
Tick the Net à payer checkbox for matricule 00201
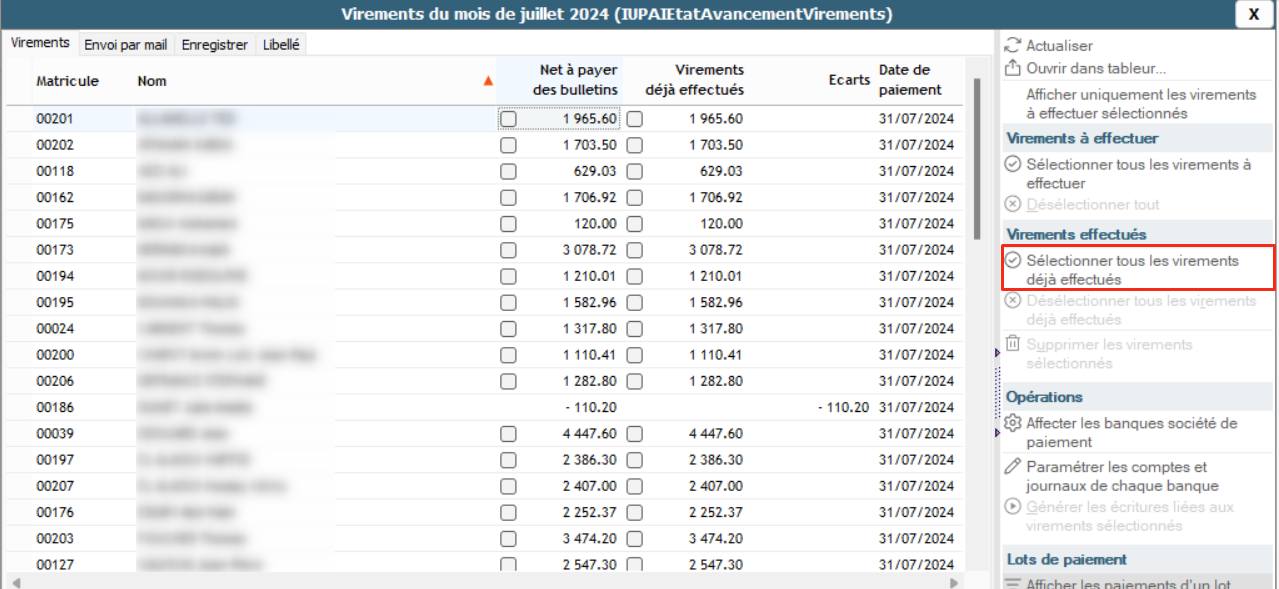point(508,119)
